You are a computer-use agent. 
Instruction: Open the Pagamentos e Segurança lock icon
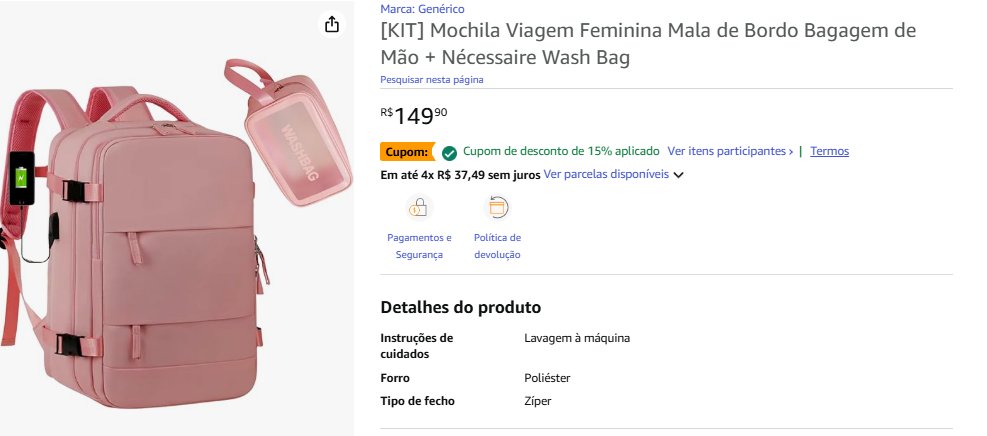pos(419,207)
